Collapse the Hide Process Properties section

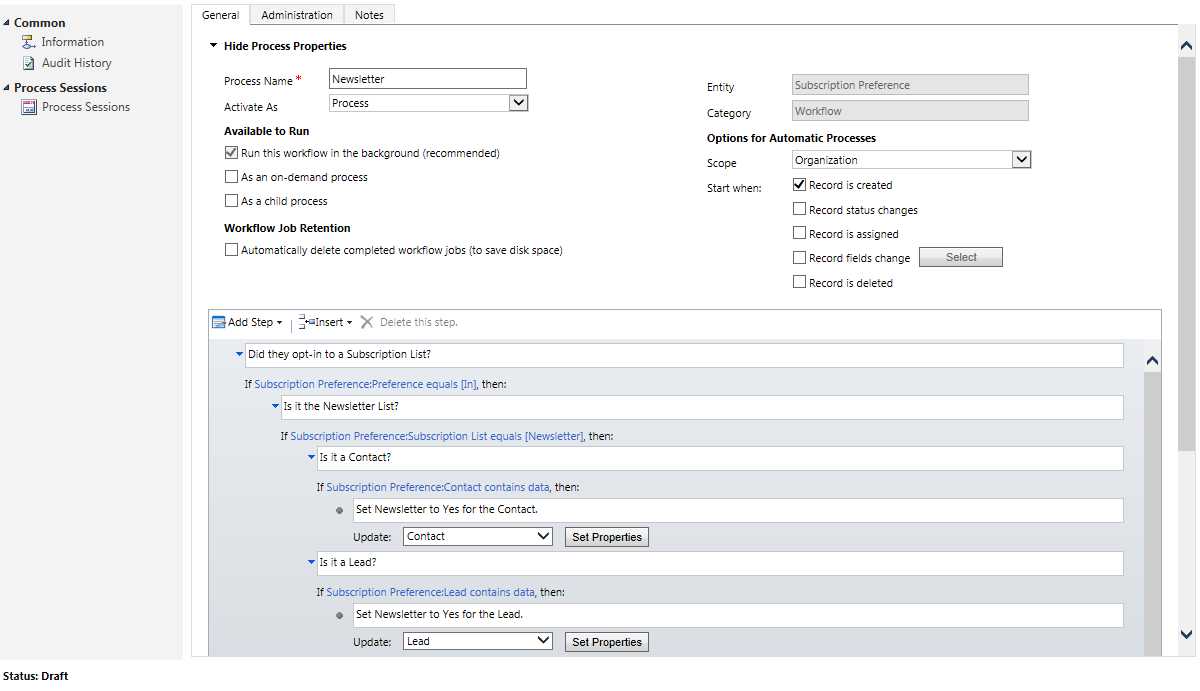tap(212, 46)
